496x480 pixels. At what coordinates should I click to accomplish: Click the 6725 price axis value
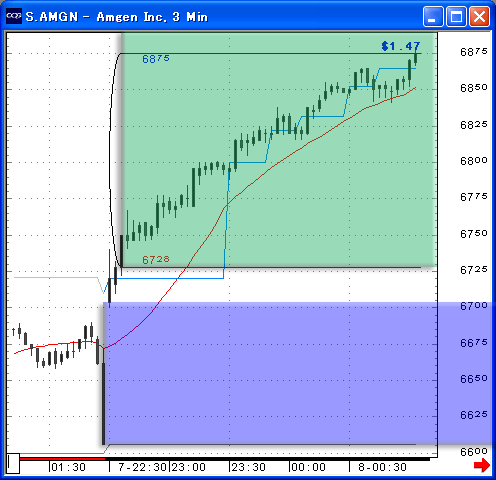tap(474, 270)
